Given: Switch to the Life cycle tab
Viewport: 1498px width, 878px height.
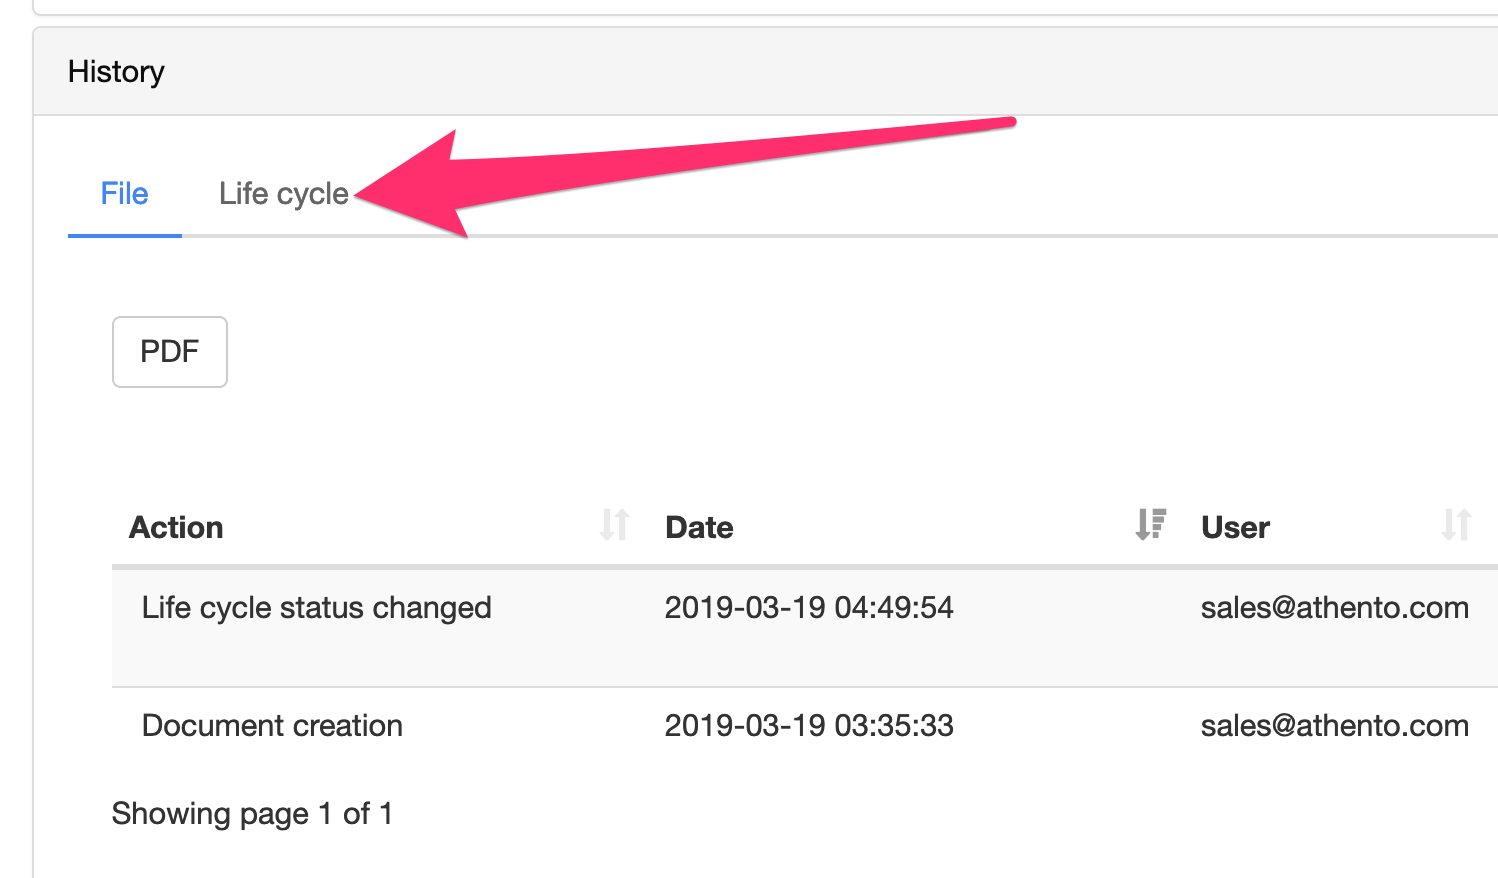Looking at the screenshot, I should pos(284,194).
